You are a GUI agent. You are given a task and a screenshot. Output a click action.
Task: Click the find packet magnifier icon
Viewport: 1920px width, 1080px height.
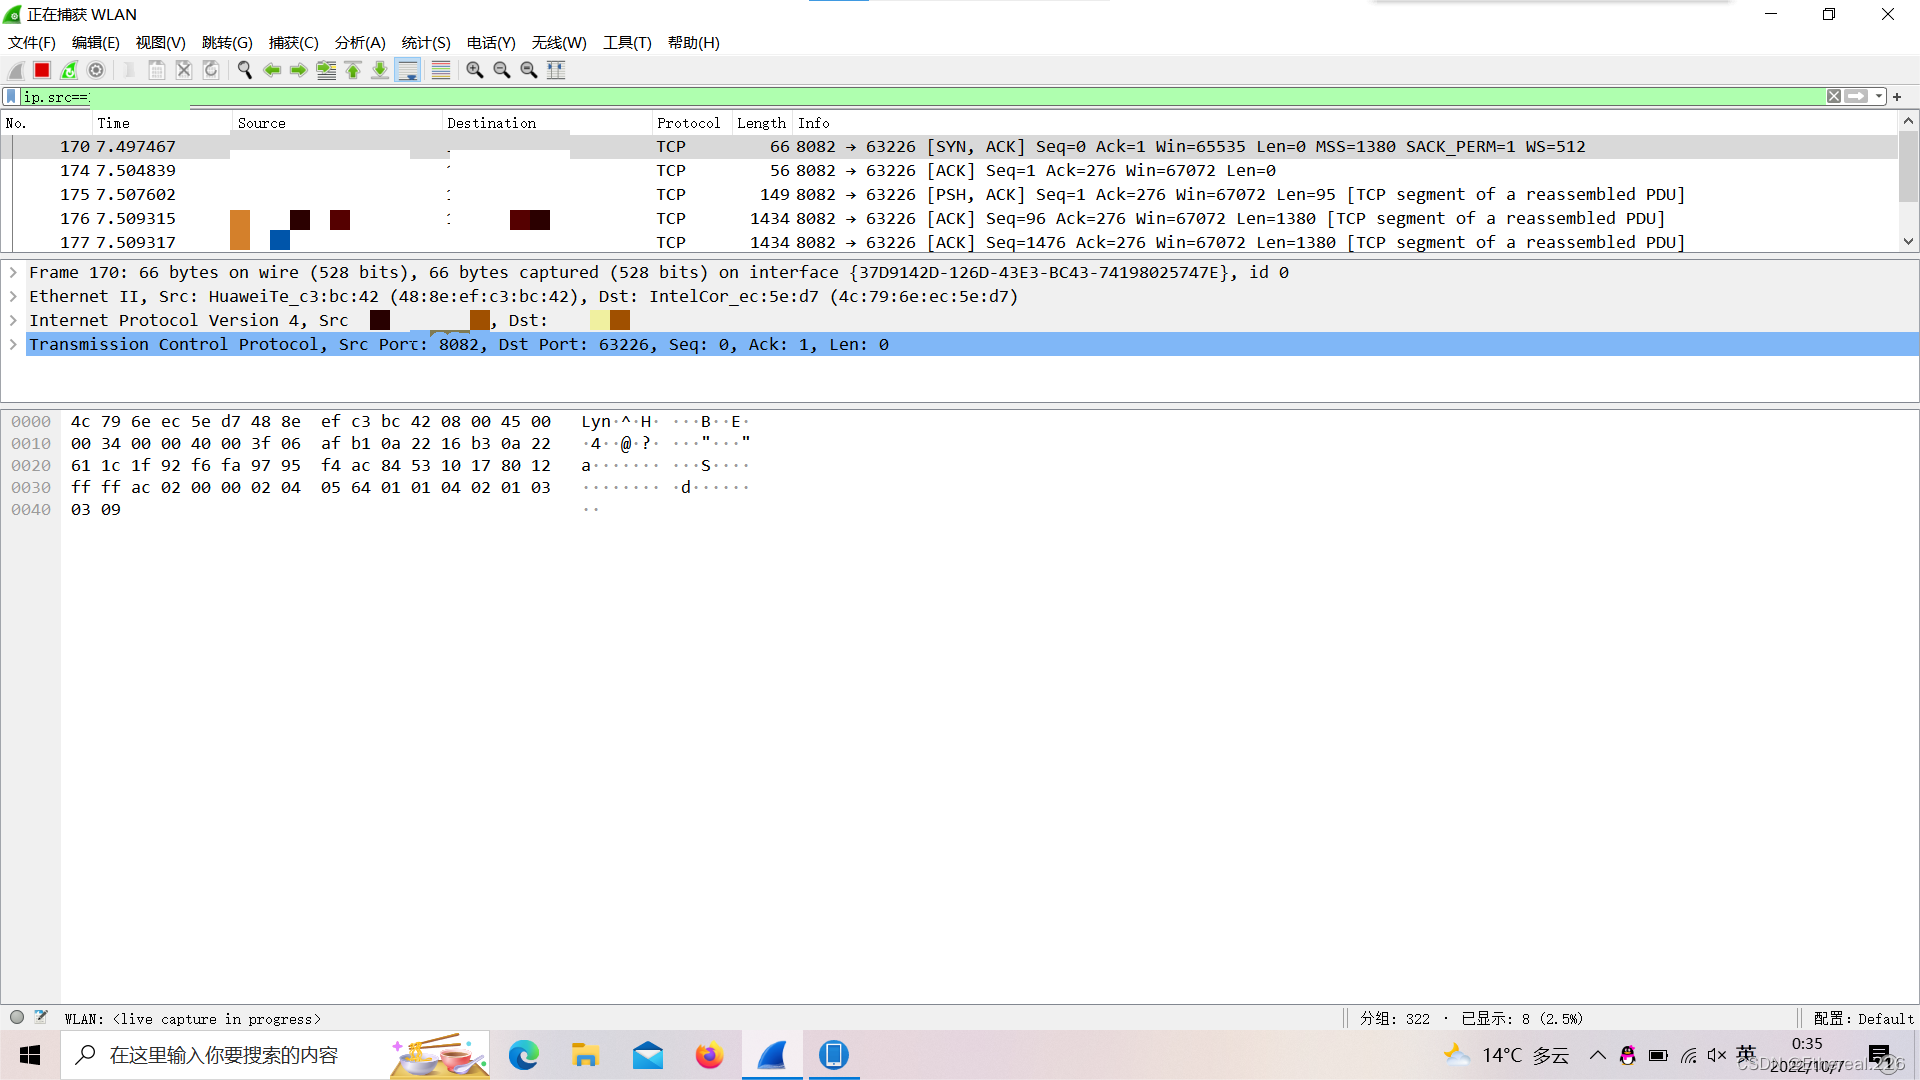coord(244,70)
